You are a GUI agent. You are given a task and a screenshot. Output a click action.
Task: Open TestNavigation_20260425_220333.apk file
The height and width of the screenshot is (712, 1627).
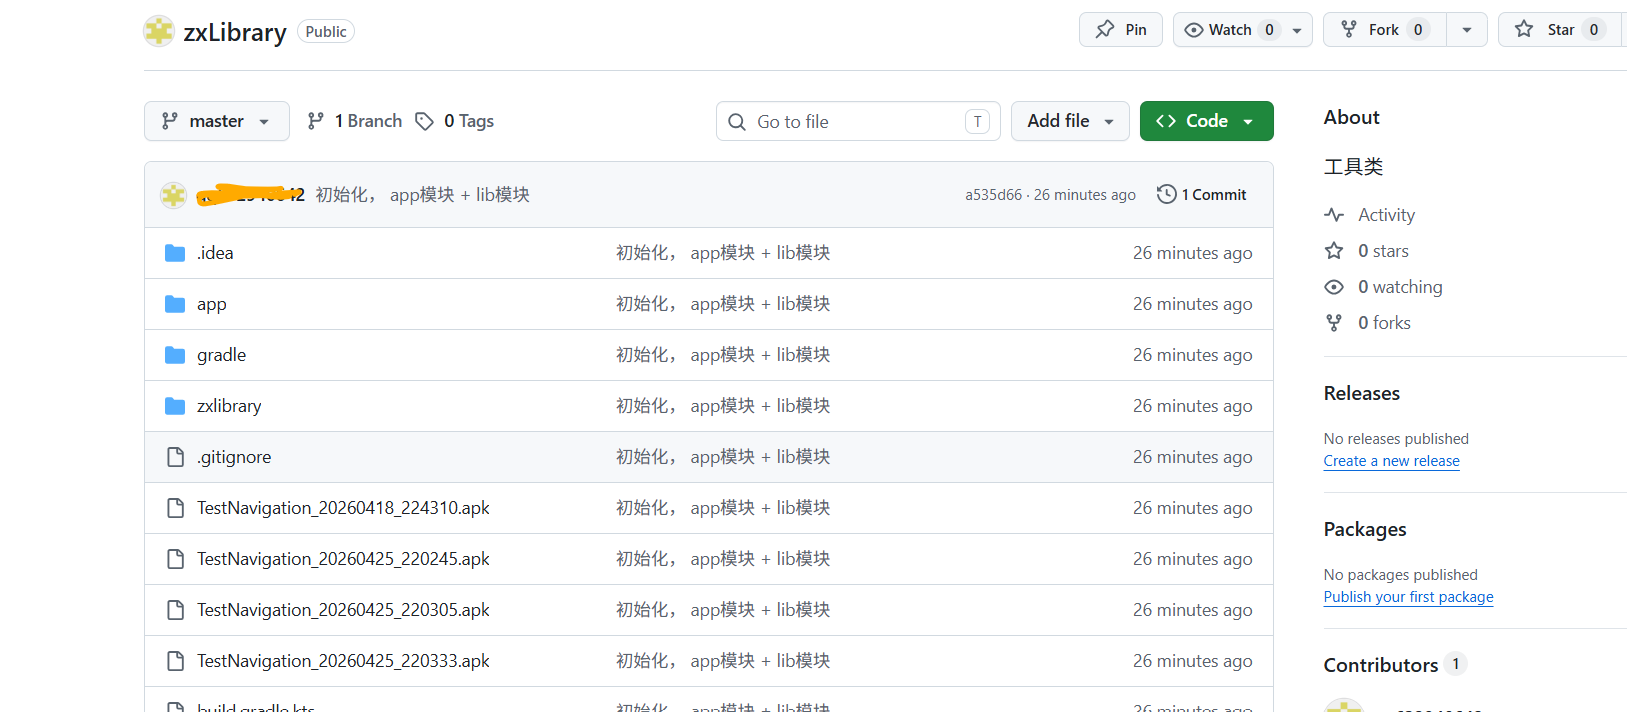343,661
